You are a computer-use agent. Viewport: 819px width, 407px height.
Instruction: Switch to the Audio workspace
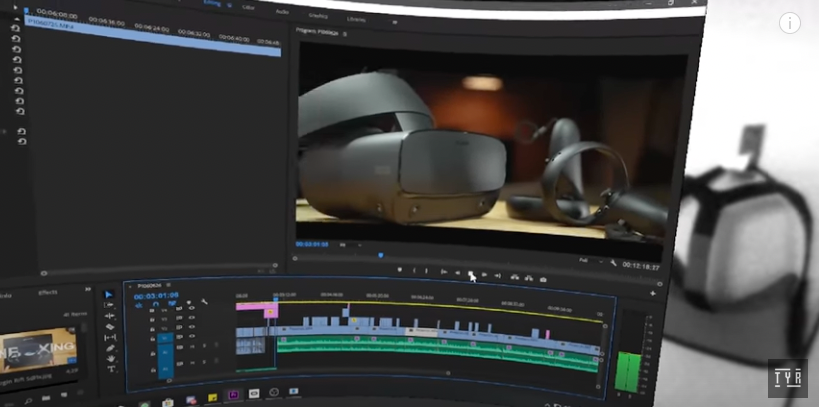(x=282, y=11)
